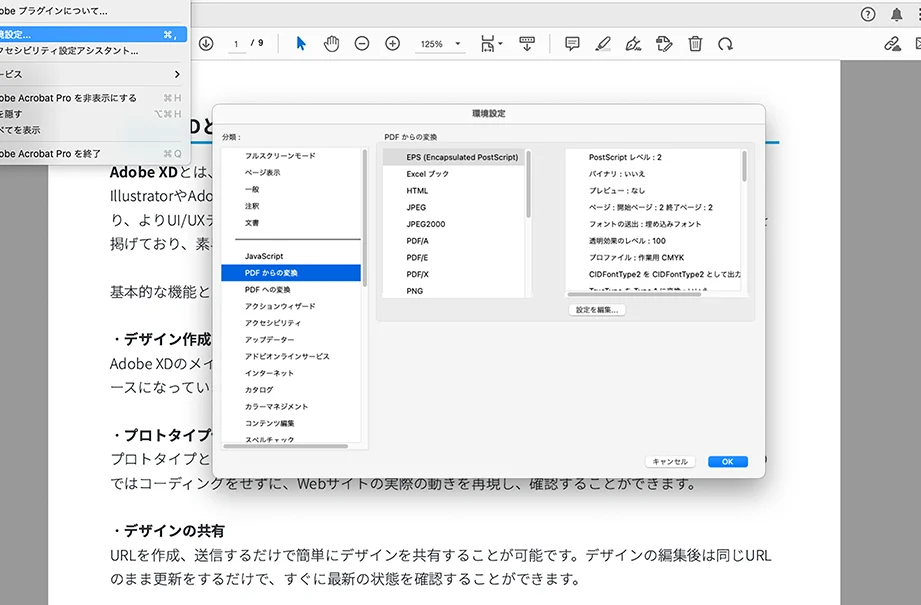Click format list vertical scrollbar

click(x=528, y=184)
